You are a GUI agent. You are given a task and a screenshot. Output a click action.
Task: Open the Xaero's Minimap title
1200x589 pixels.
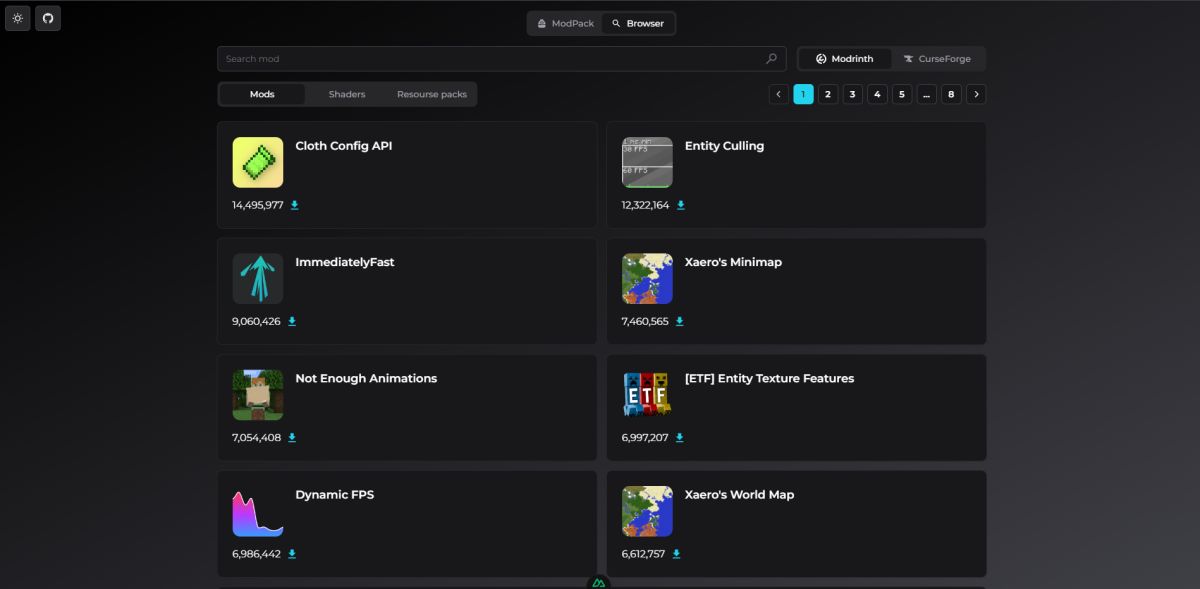(x=733, y=262)
